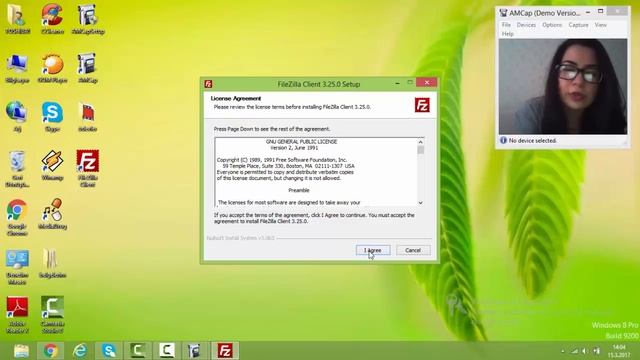
Task: Click AMCap title bar app icon
Action: point(504,13)
